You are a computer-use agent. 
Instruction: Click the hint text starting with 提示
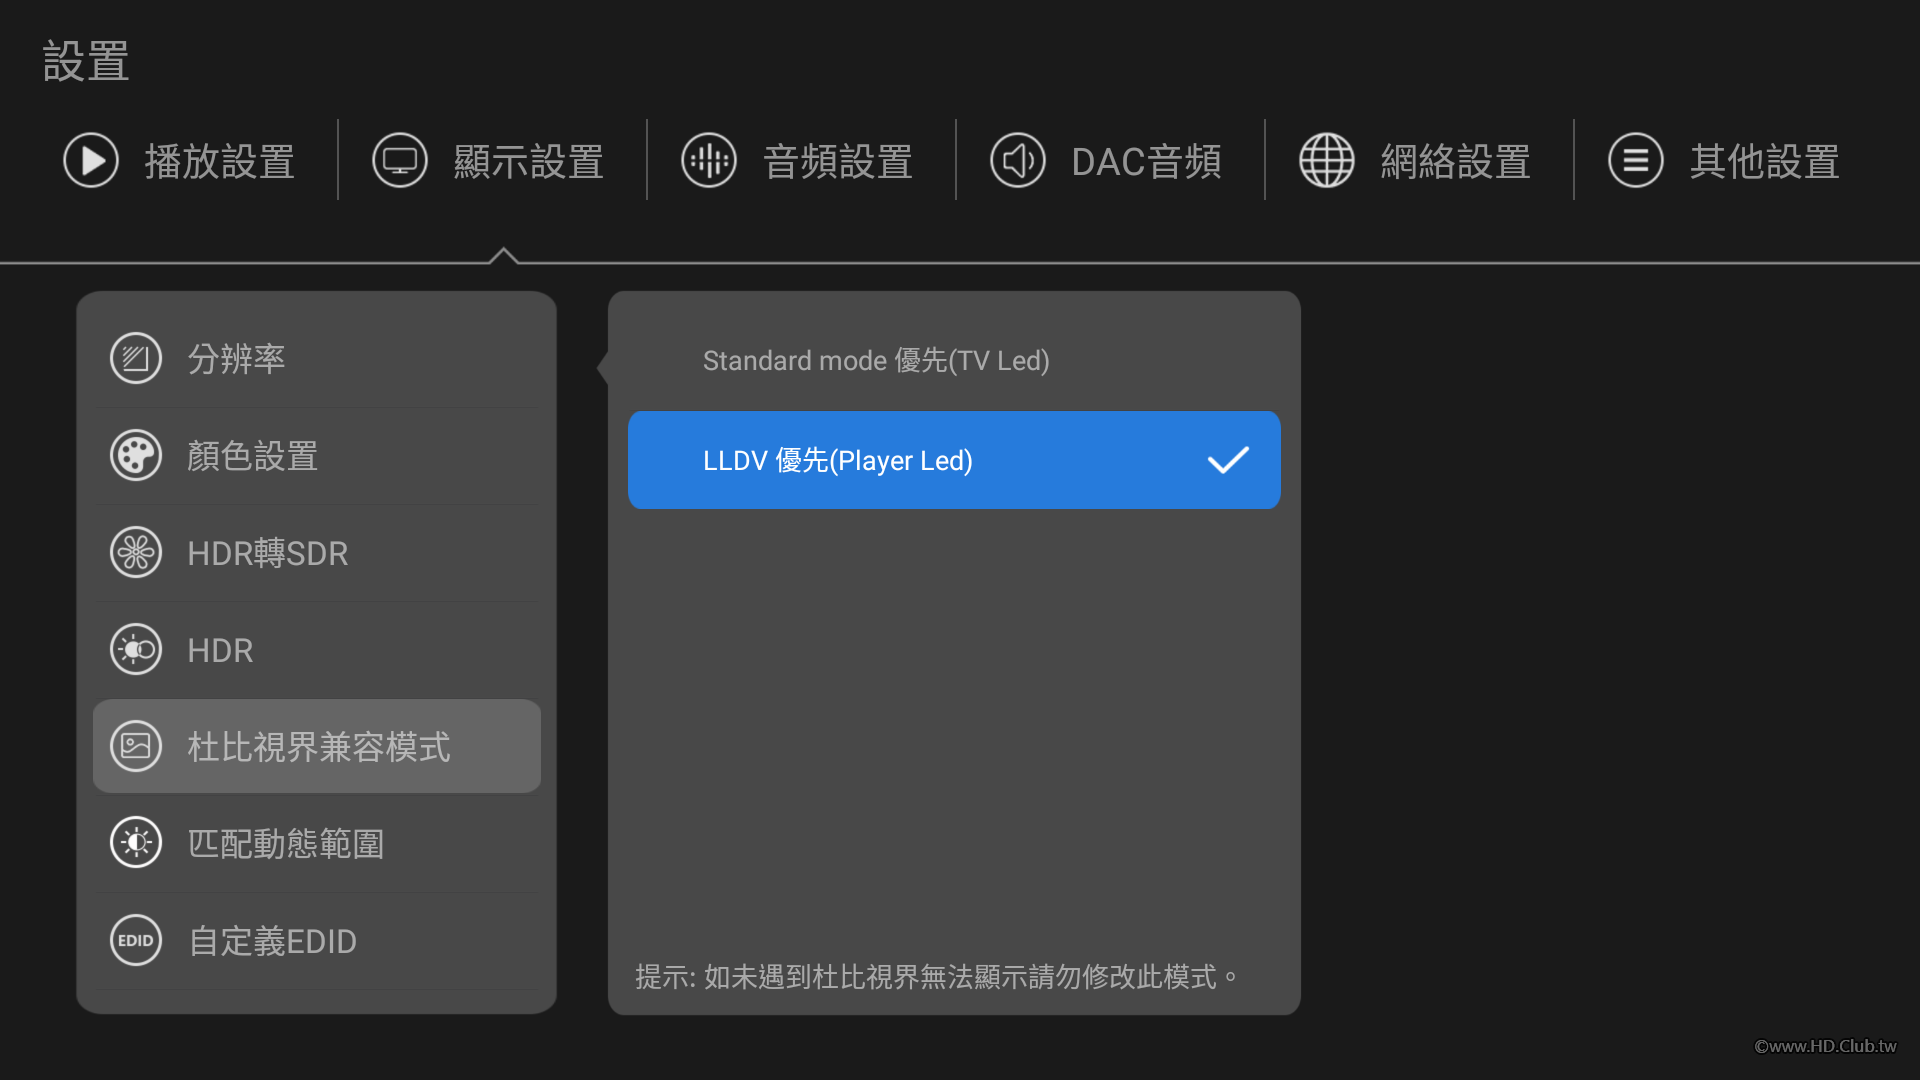click(937, 976)
